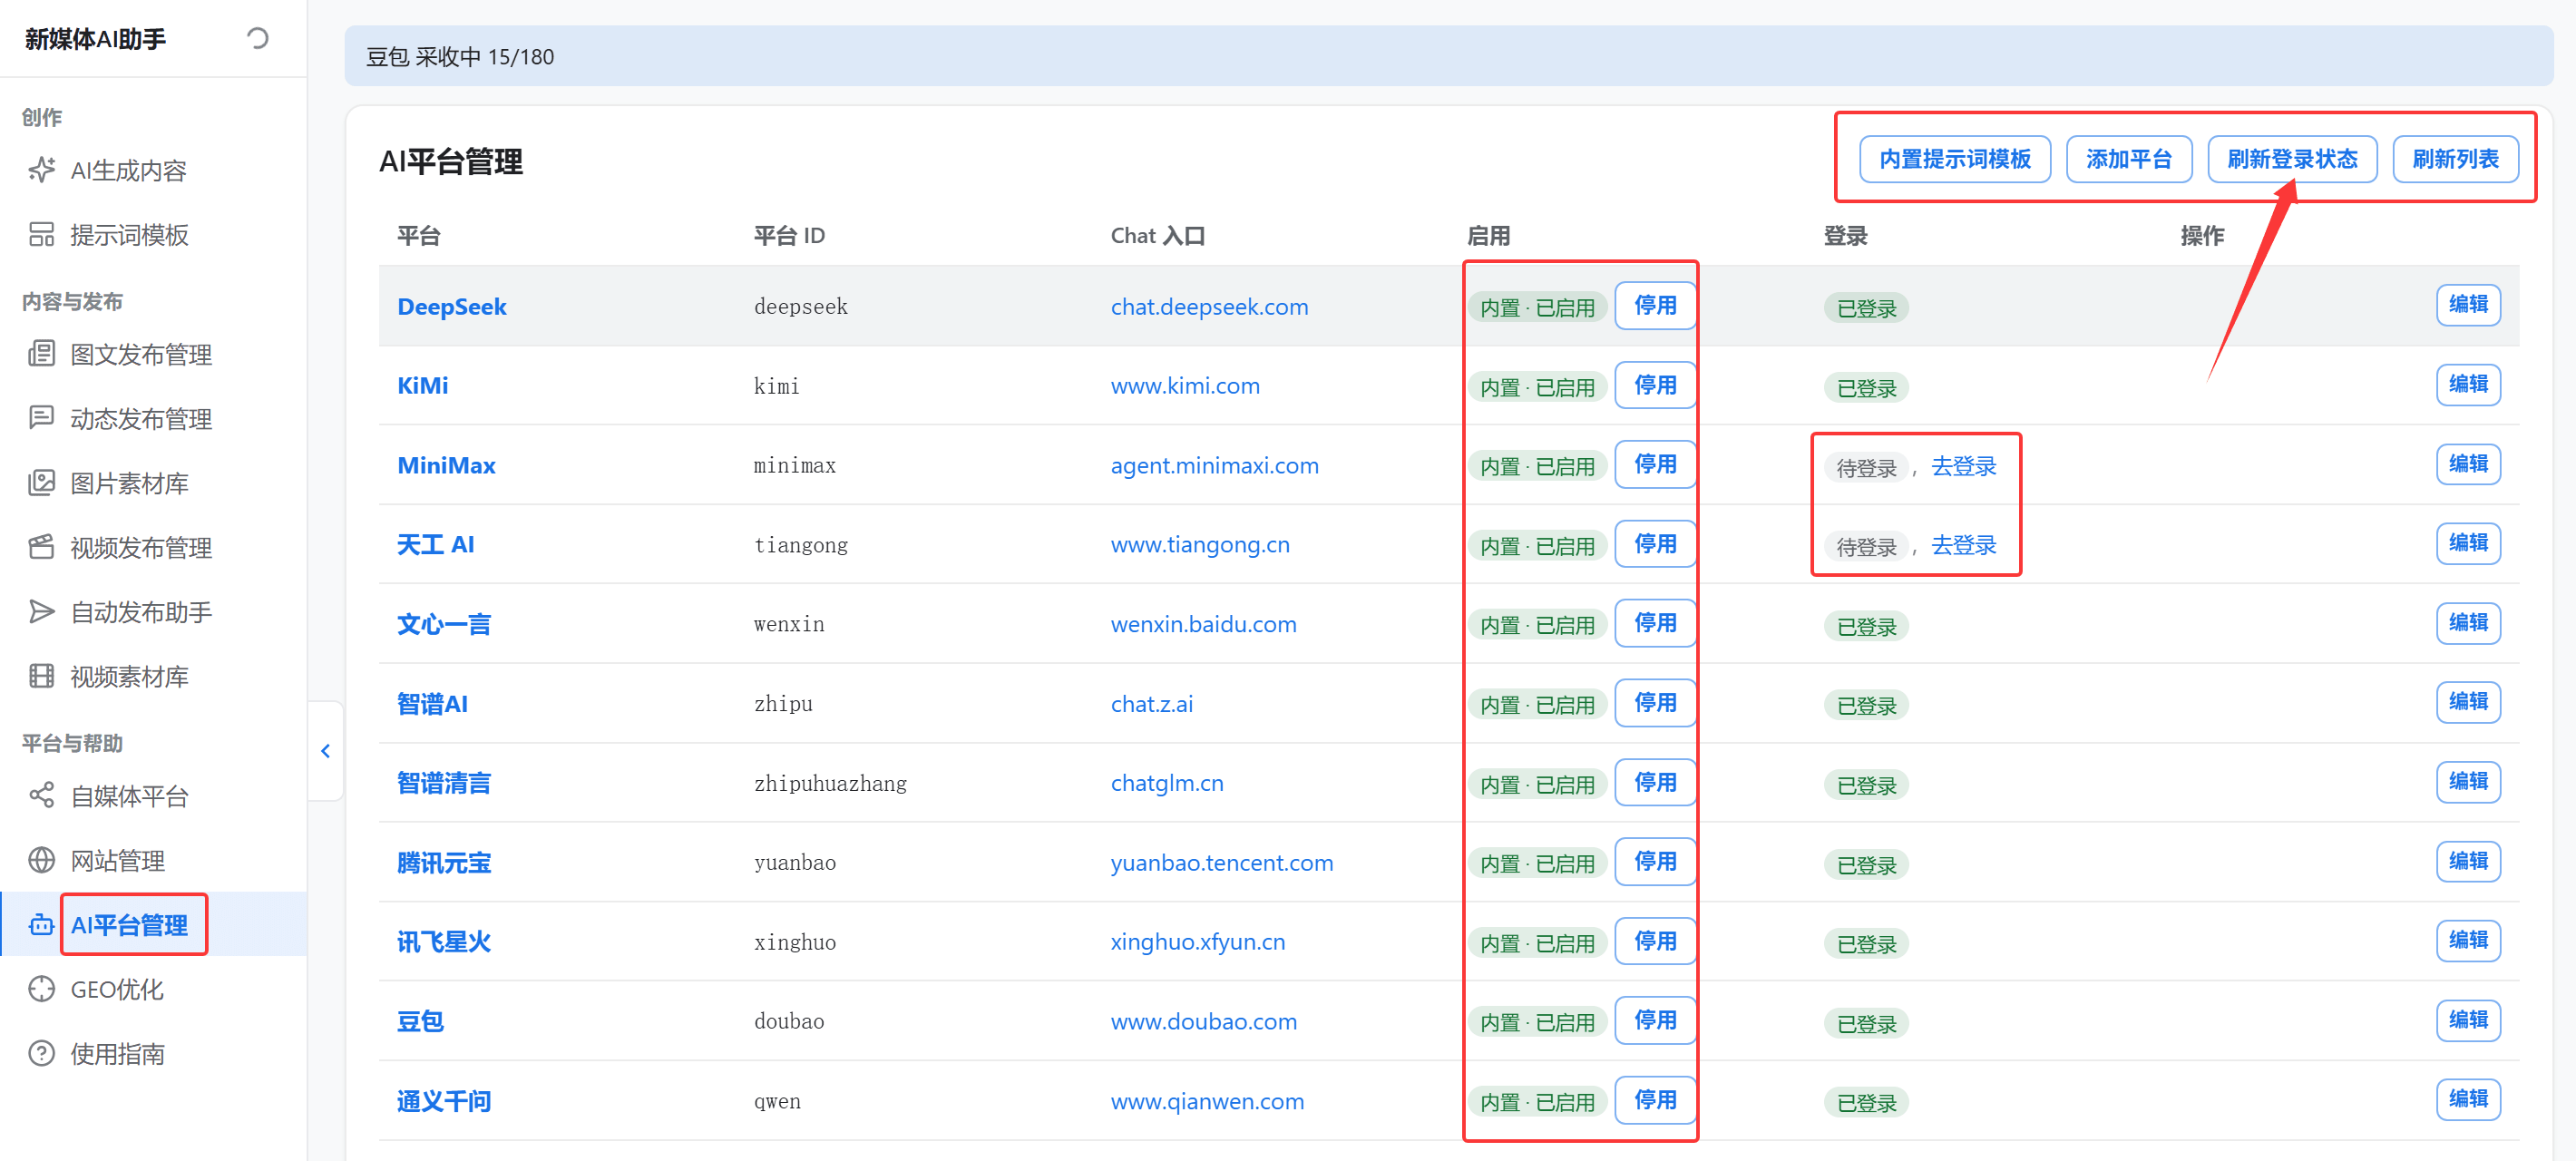This screenshot has height=1161, width=2576.
Task: Open GEO优化 menu item
Action: 153,989
